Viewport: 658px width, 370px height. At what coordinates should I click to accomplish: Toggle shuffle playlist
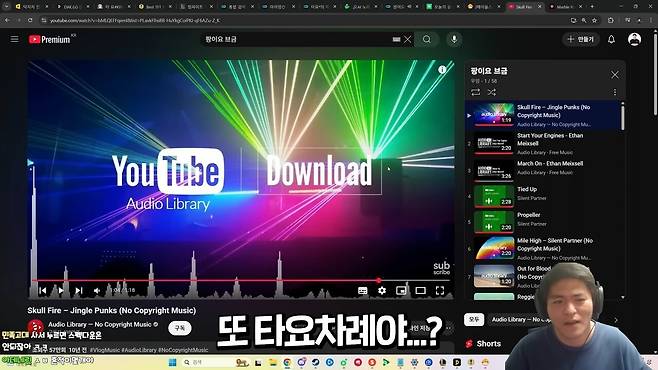[492, 92]
